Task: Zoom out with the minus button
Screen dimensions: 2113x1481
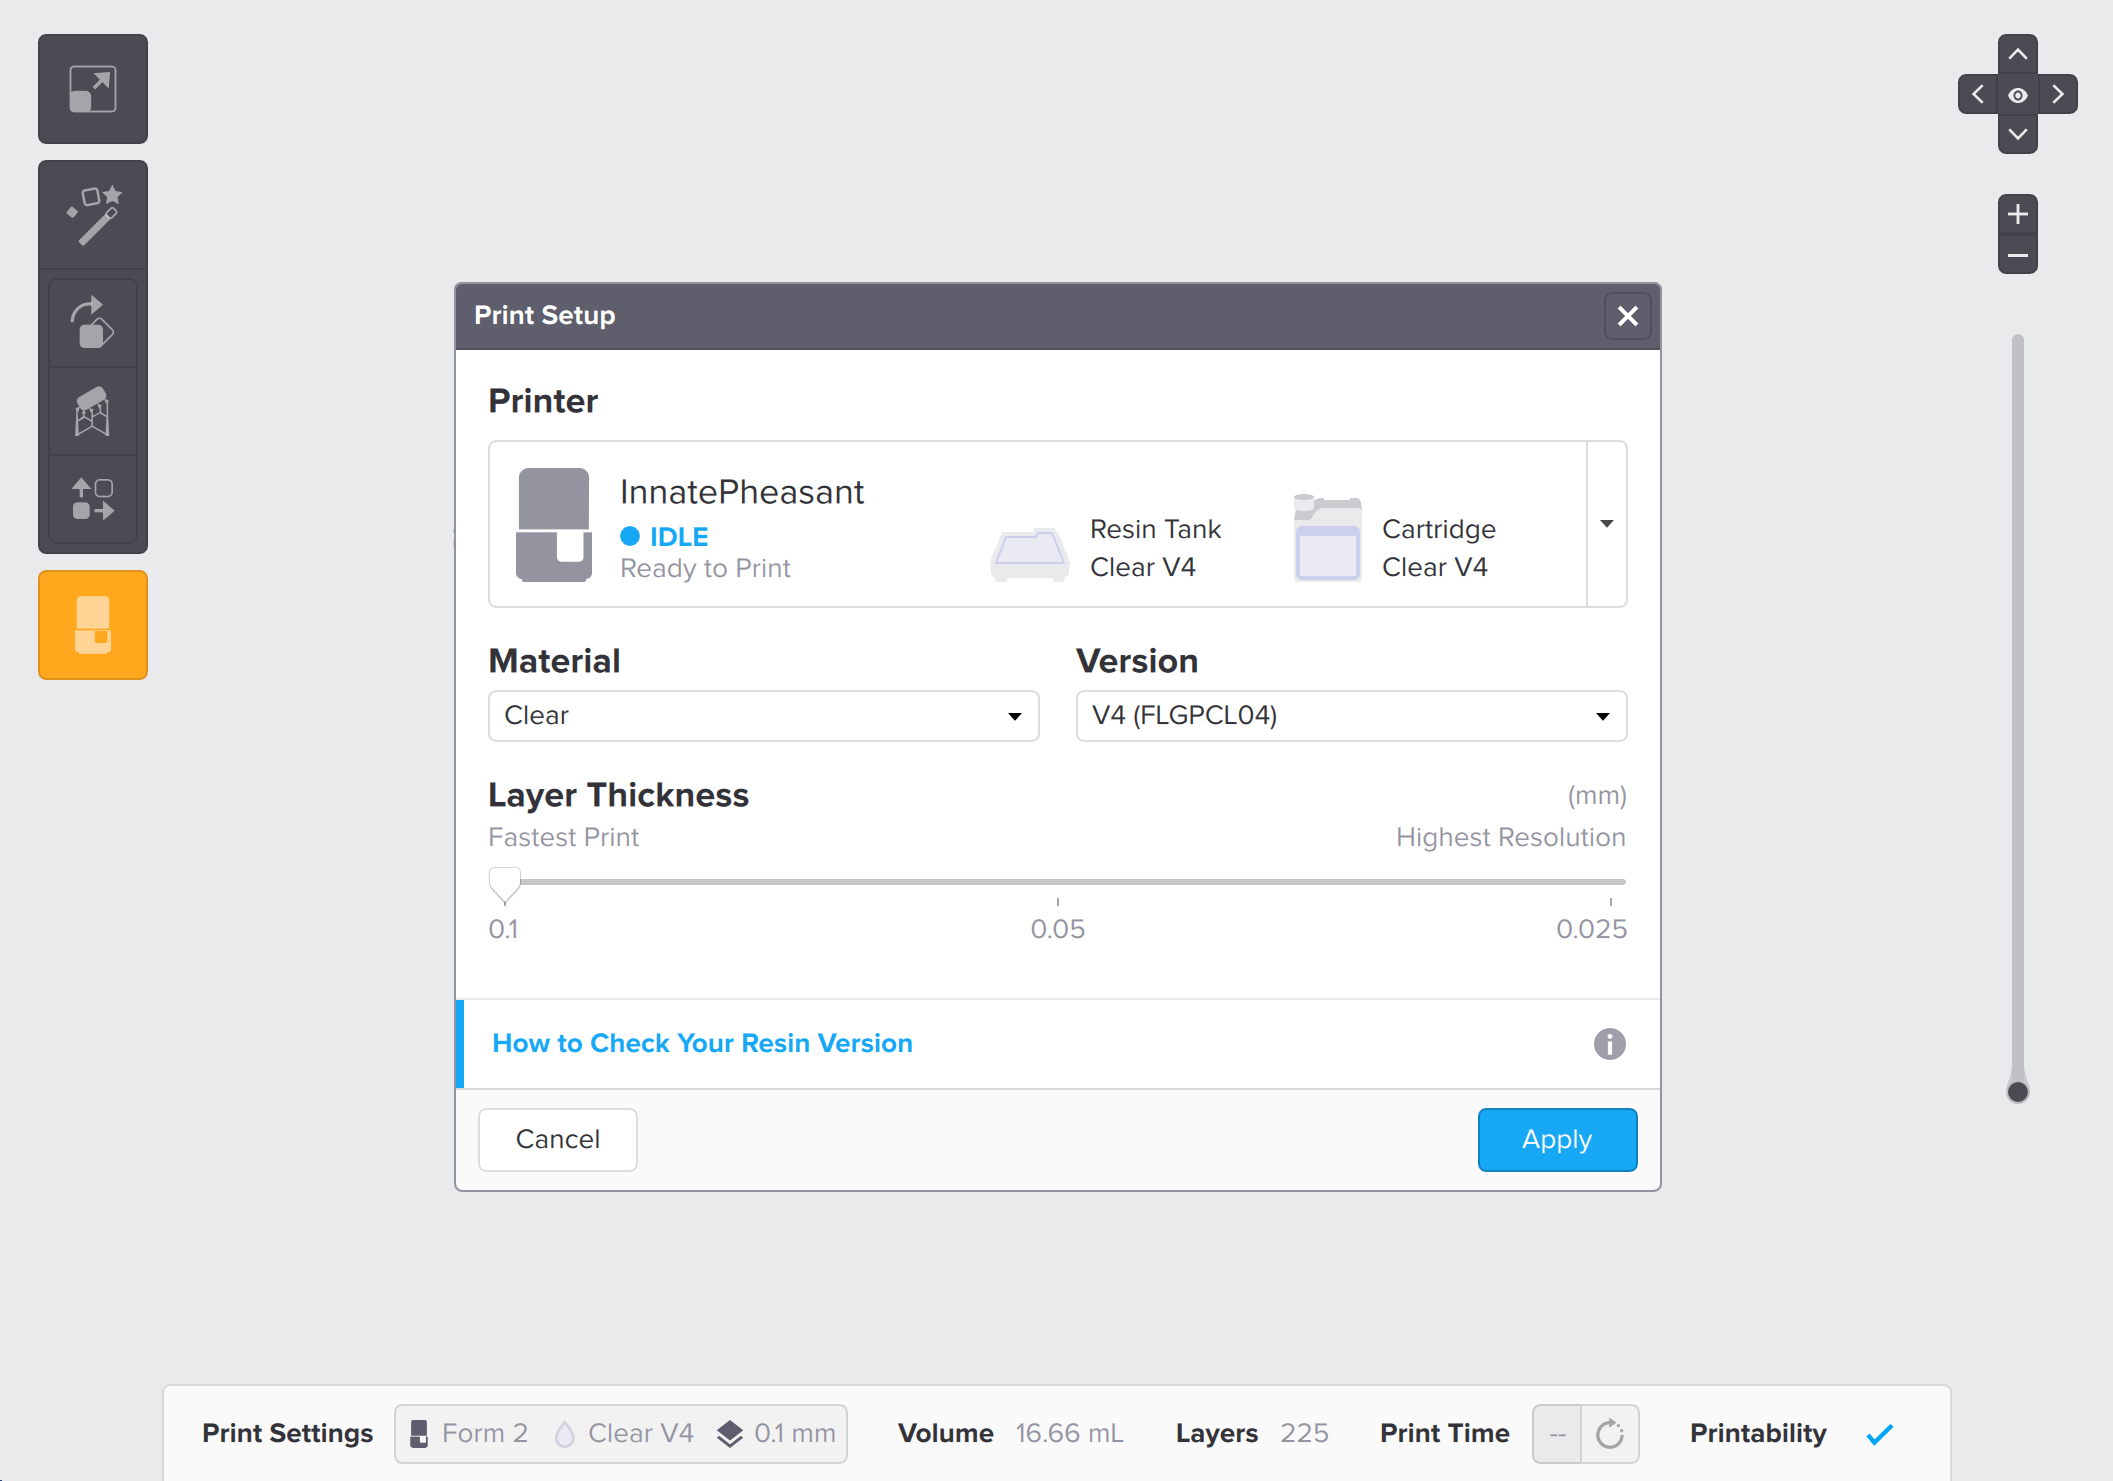Action: 2018,255
